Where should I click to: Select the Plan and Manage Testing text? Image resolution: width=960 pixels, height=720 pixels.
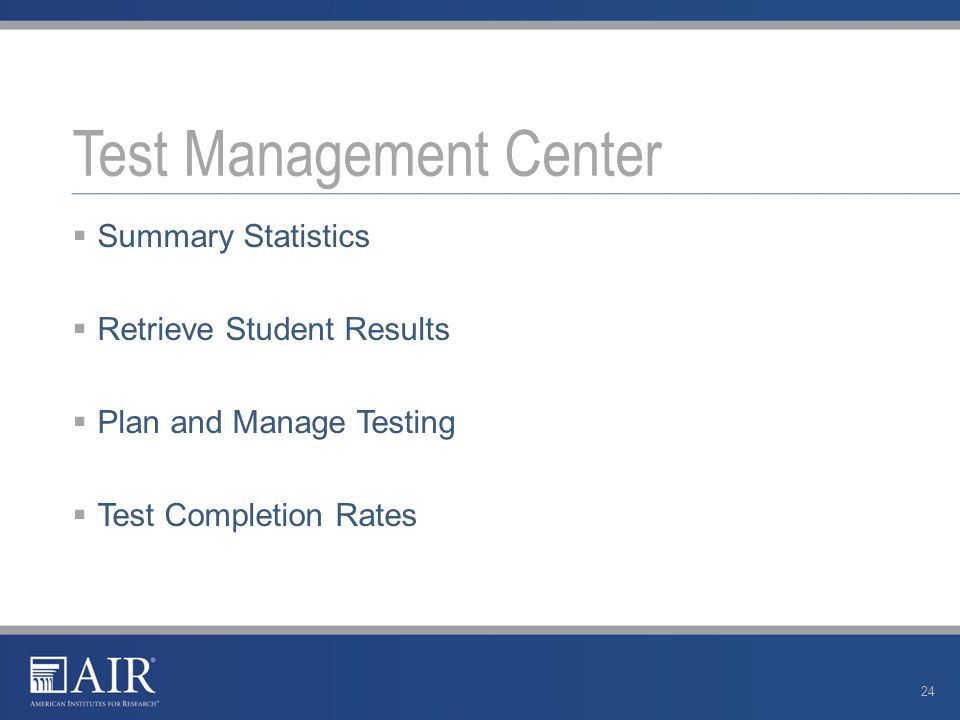tap(276, 423)
